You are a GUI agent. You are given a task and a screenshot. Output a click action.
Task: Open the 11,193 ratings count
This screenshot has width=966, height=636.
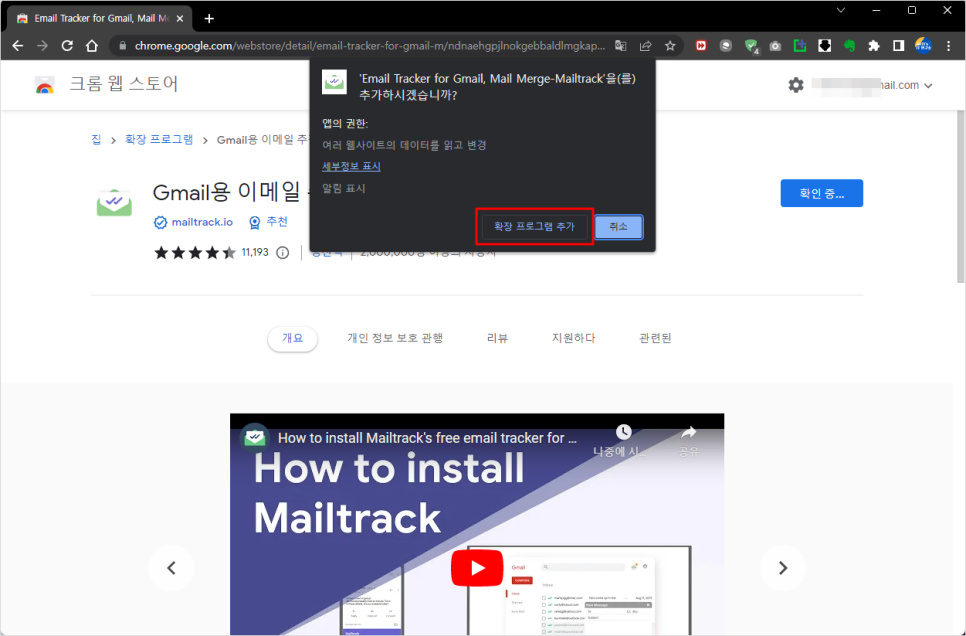tap(254, 252)
